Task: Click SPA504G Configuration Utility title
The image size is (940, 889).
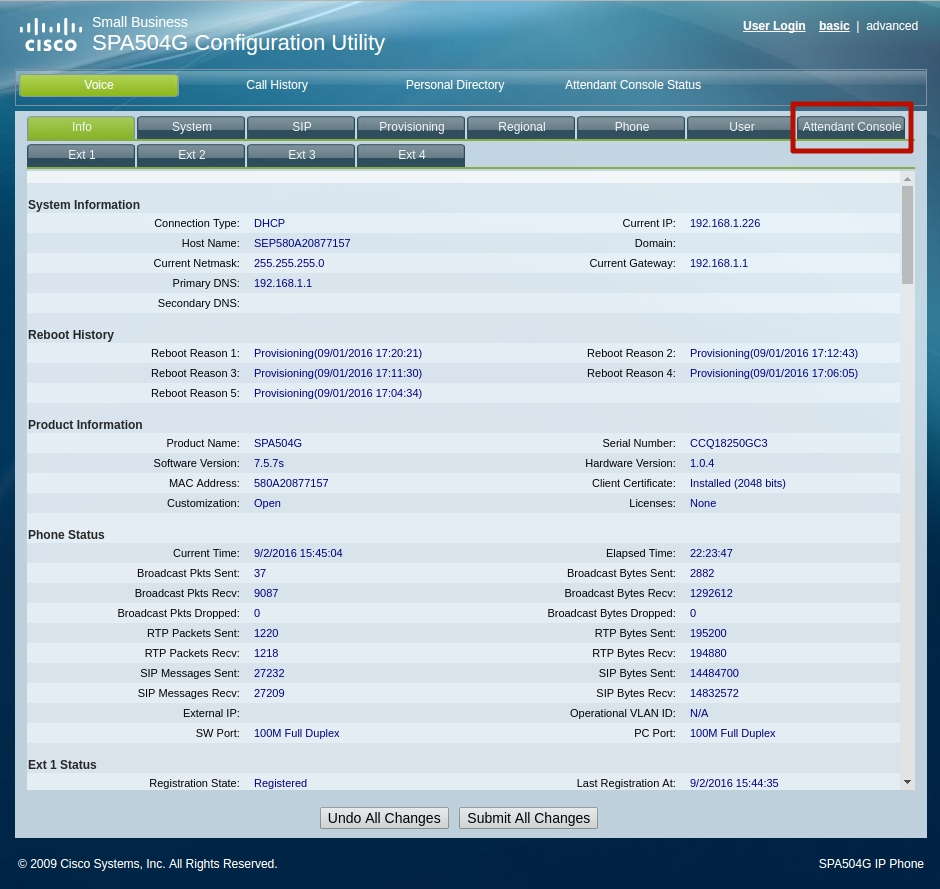Action: click(238, 43)
